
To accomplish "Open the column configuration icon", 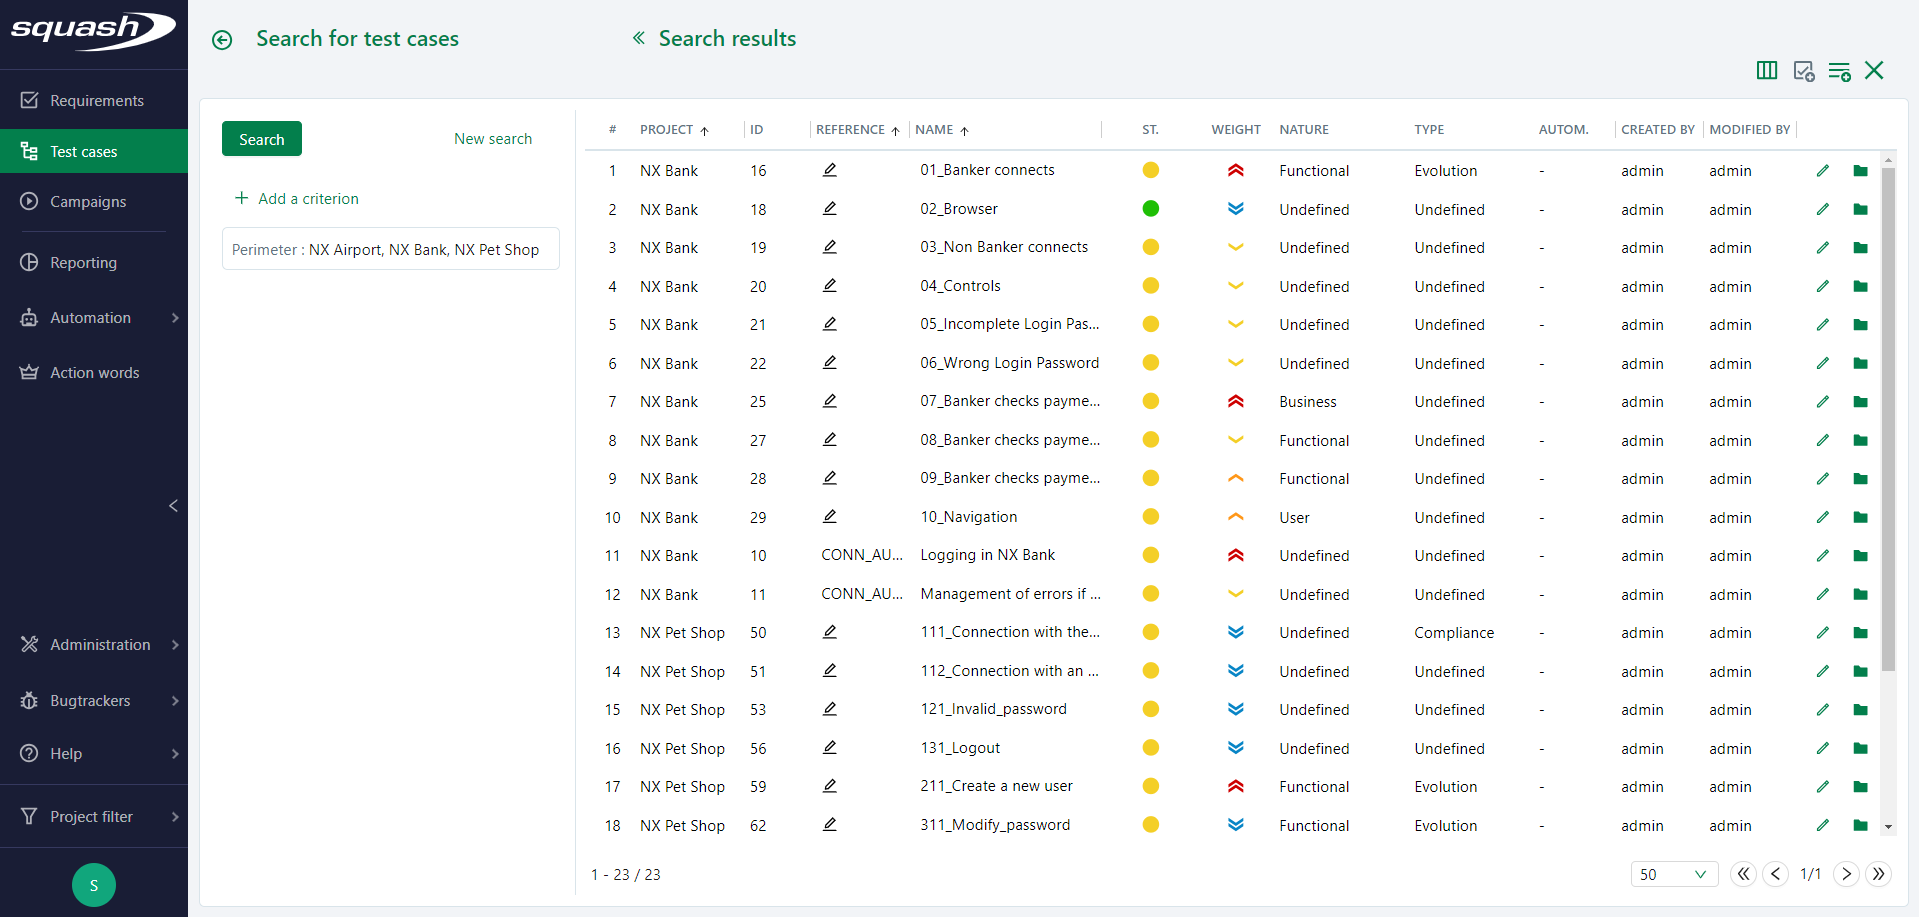I will click(1766, 71).
